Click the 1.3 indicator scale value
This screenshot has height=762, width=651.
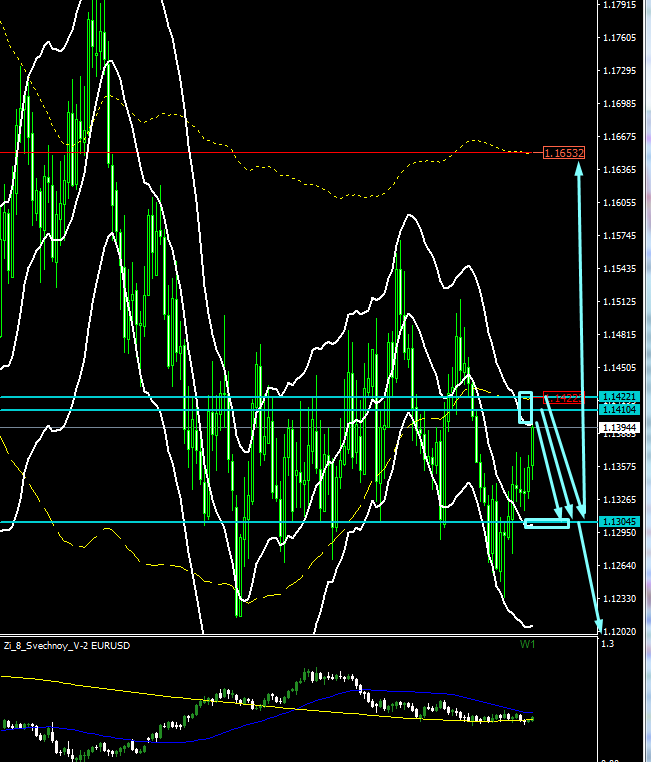click(x=608, y=644)
